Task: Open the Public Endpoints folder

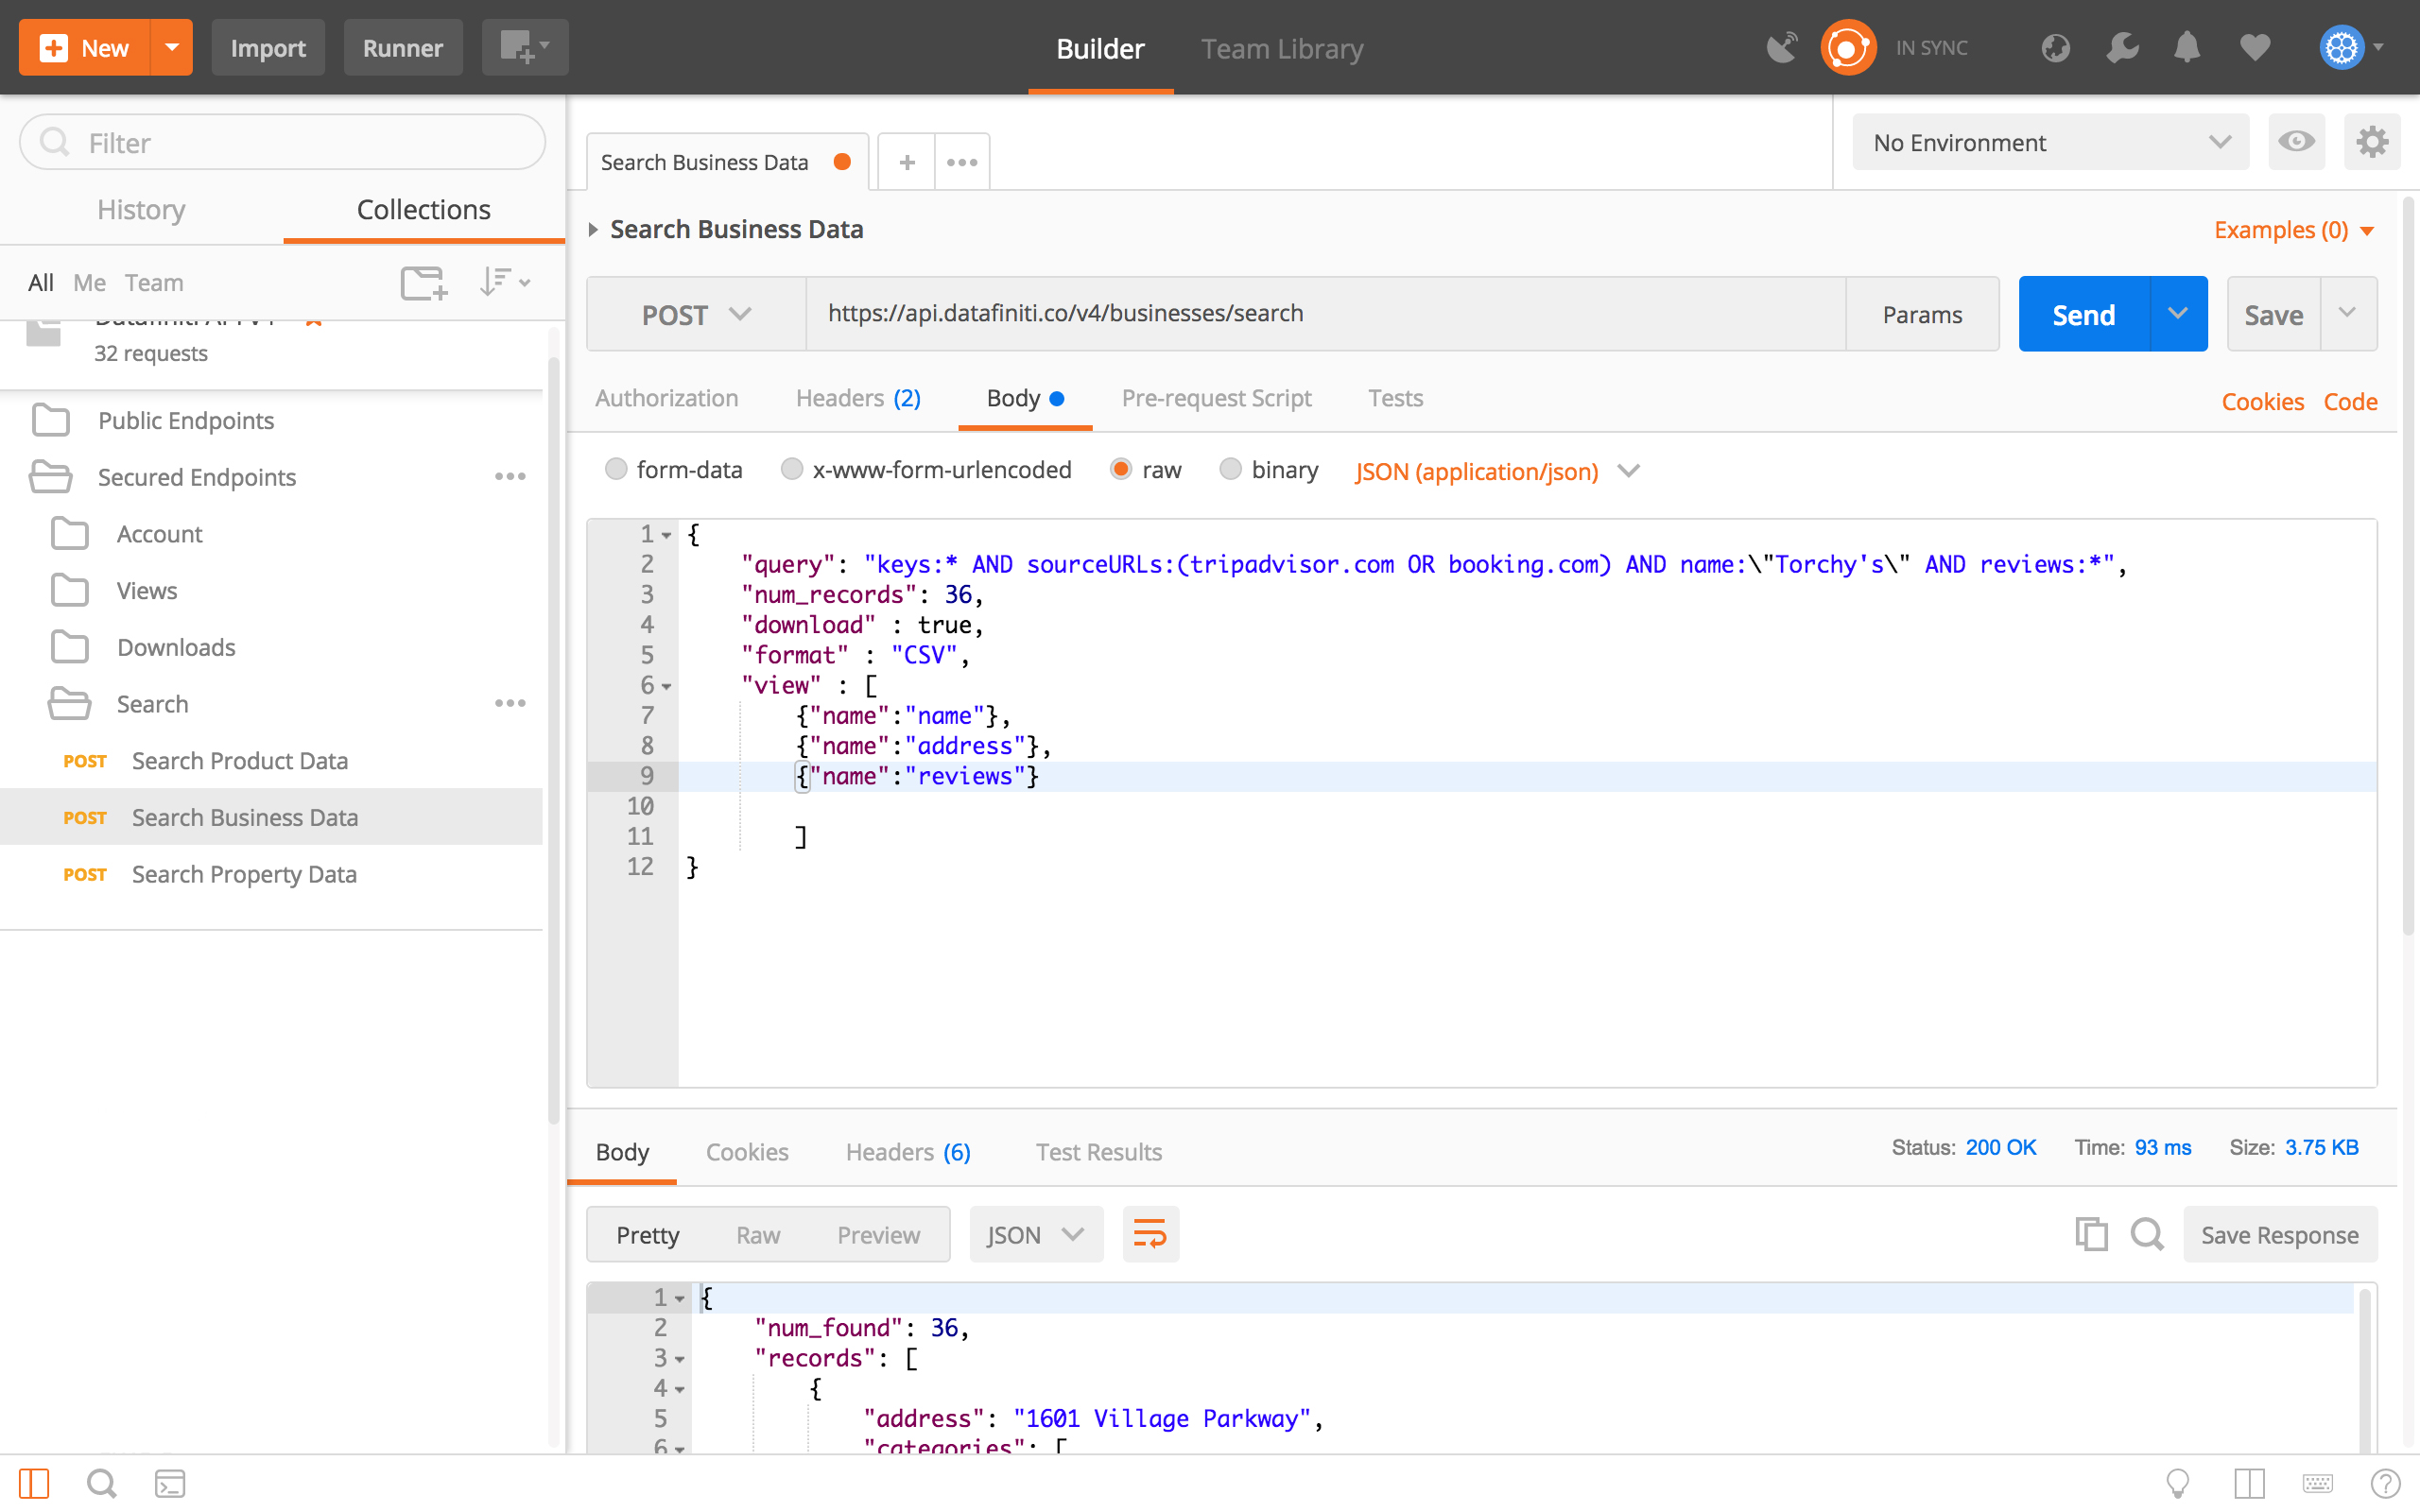Action: tap(186, 420)
